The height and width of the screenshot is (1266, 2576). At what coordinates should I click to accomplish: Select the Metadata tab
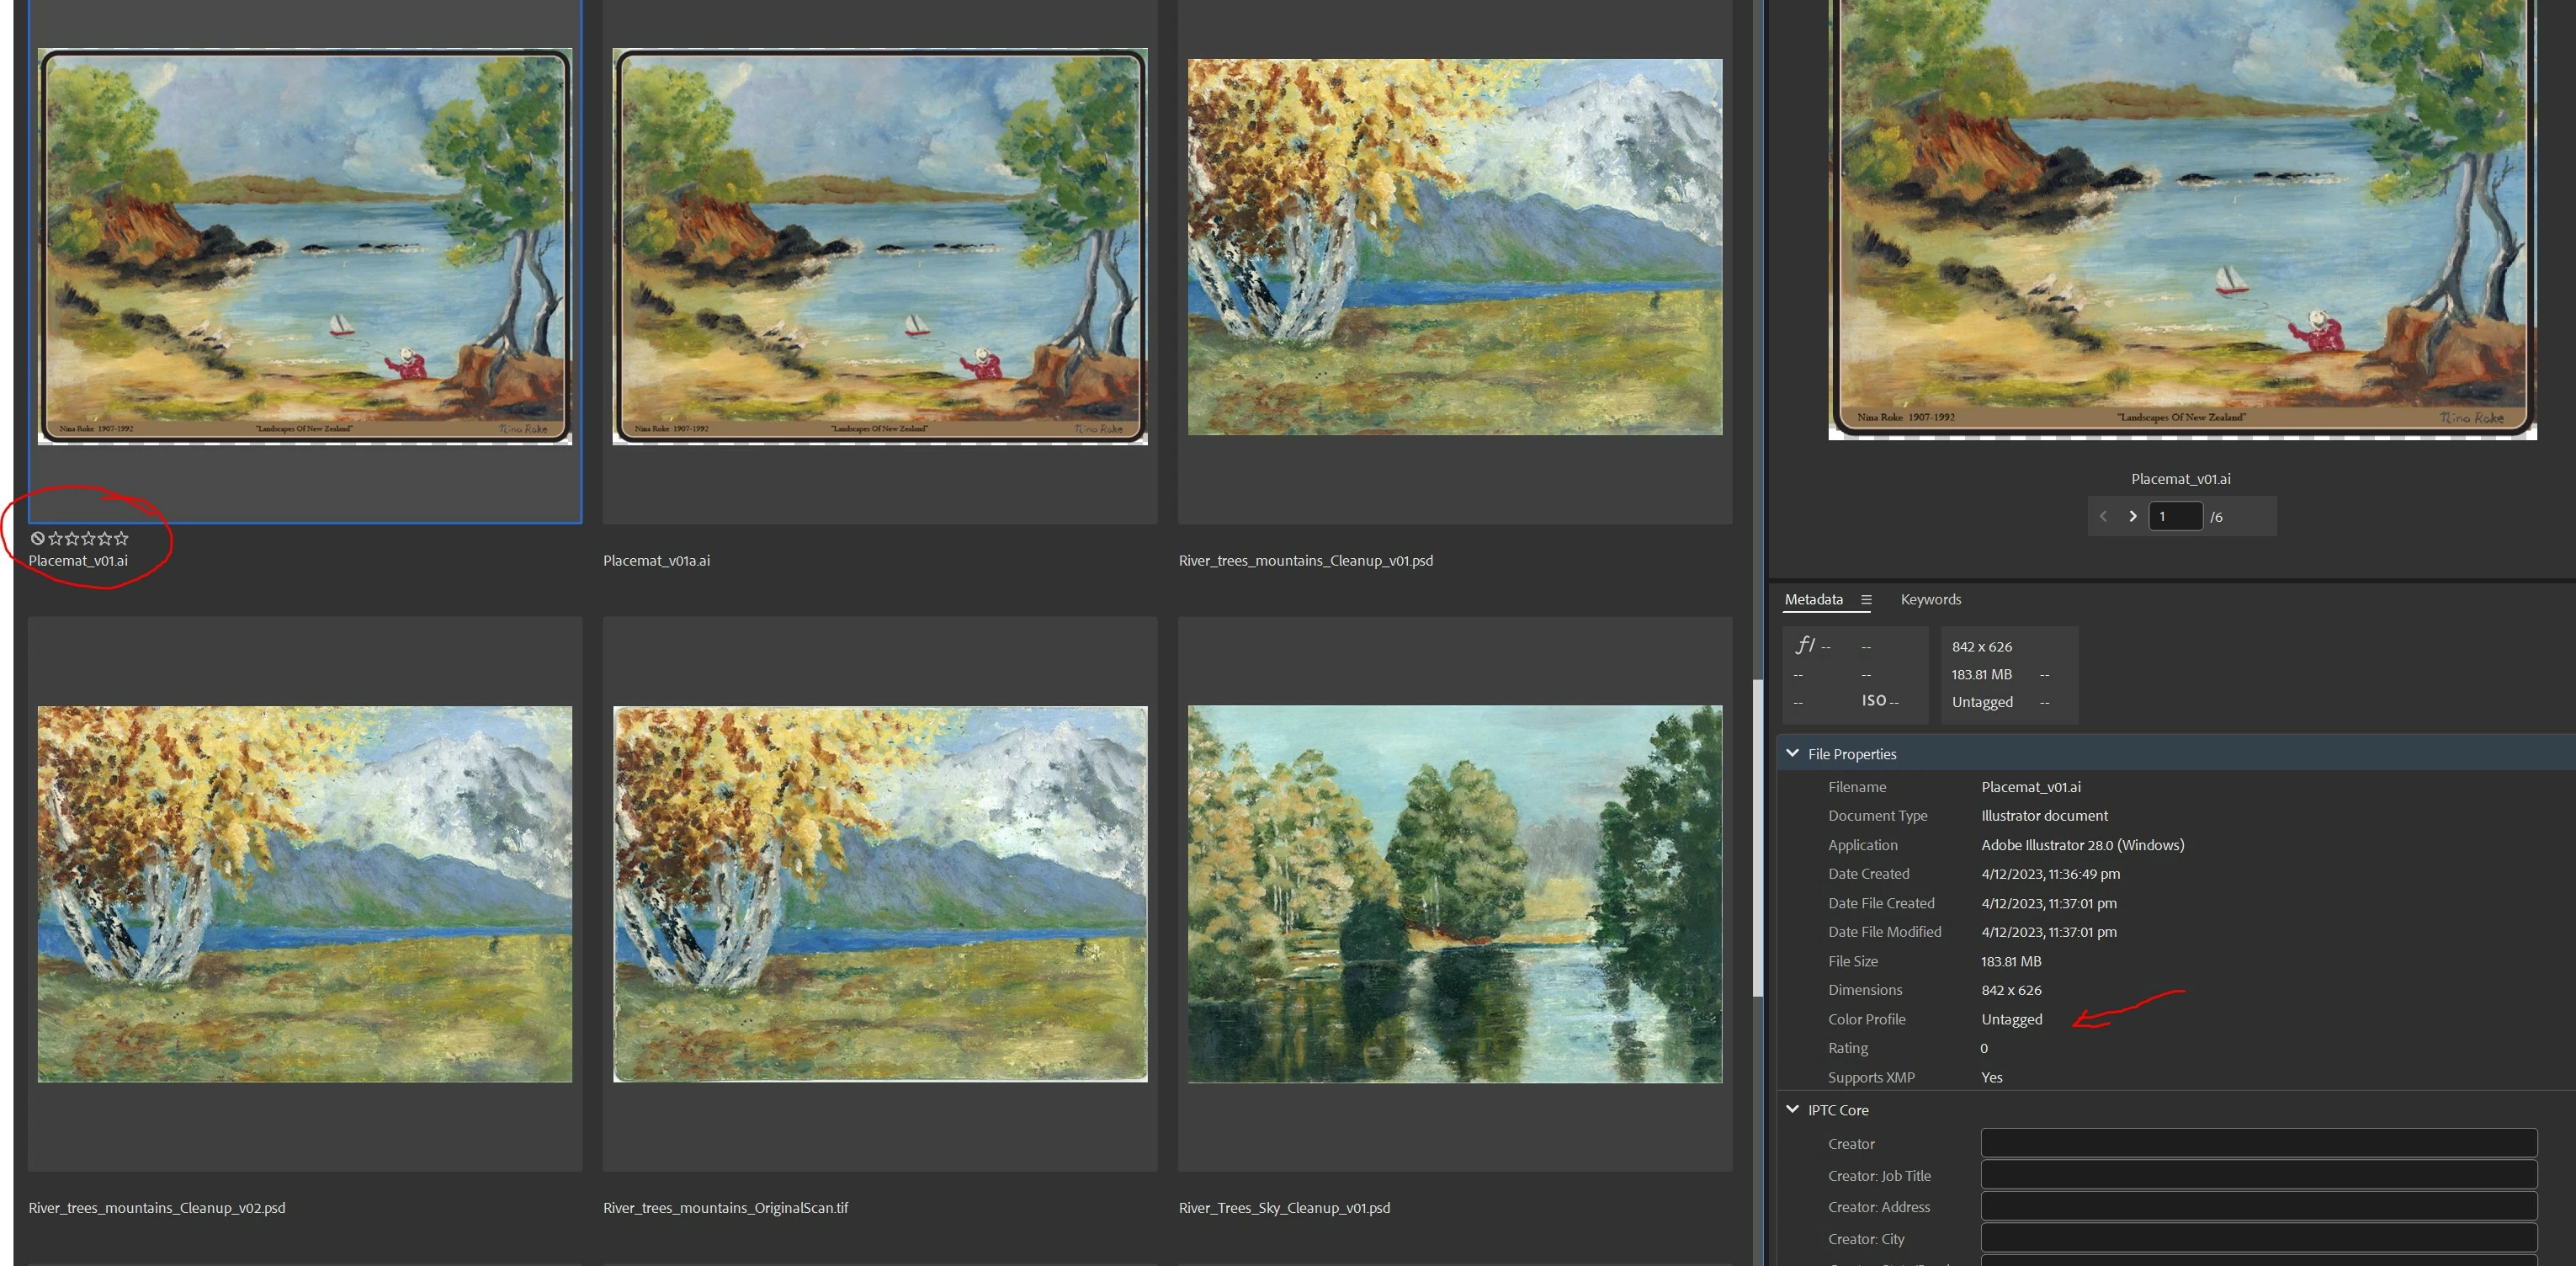[1813, 600]
